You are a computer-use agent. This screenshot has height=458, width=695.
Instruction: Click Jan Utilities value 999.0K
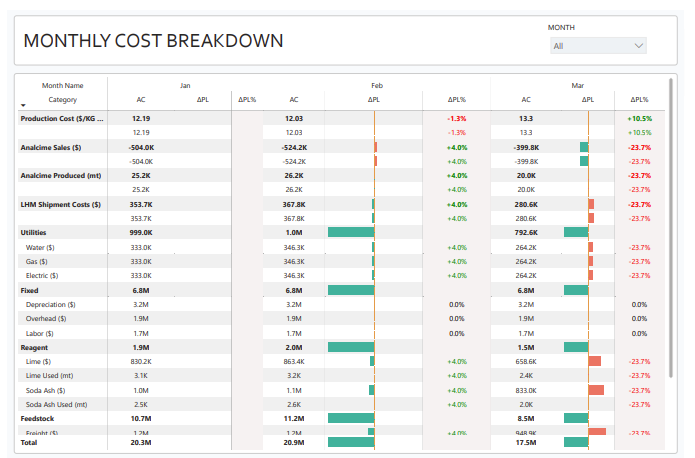tap(141, 232)
